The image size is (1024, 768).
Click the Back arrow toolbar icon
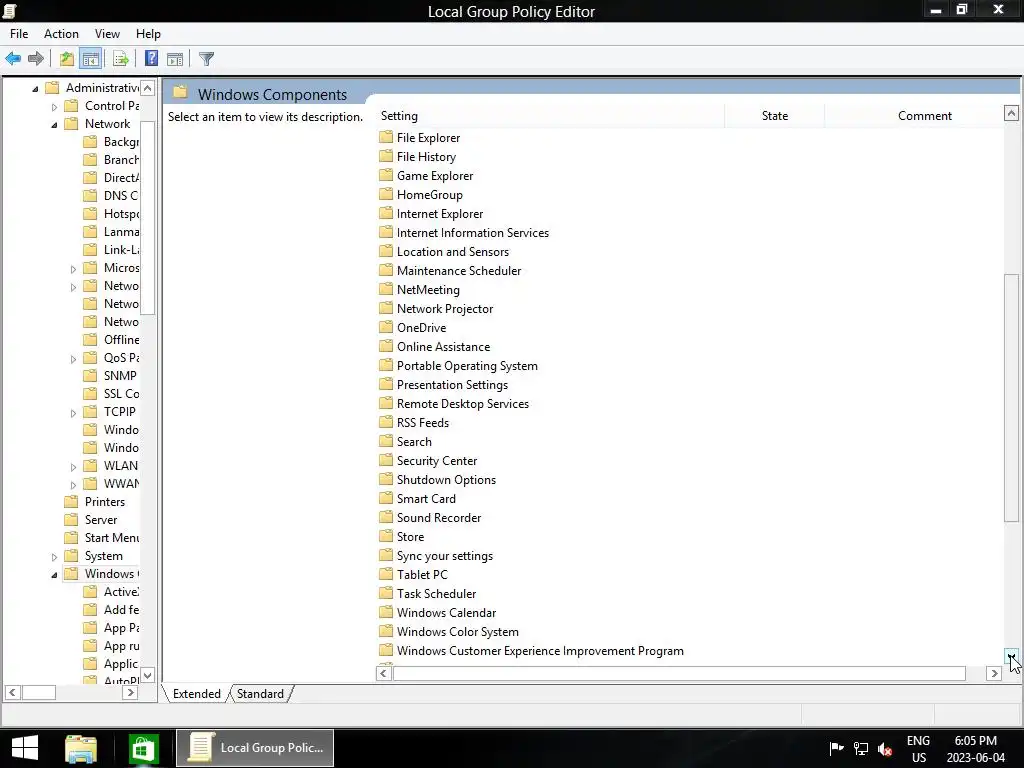click(13, 59)
